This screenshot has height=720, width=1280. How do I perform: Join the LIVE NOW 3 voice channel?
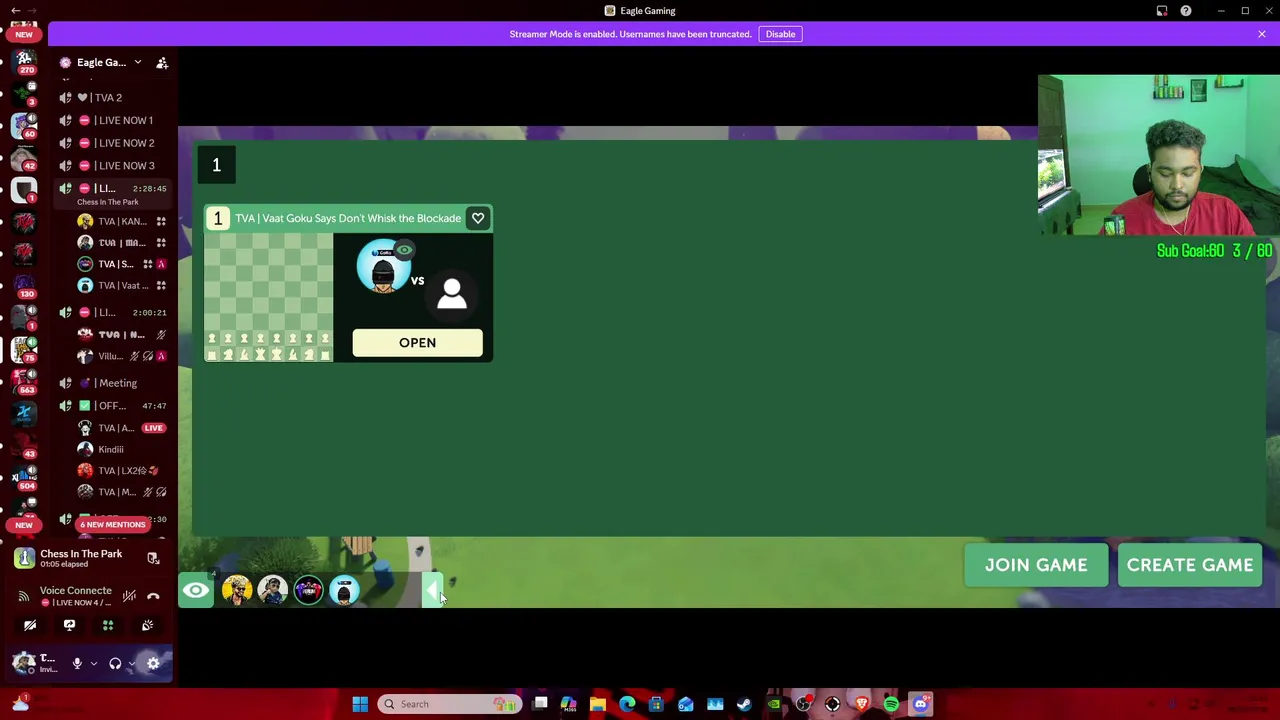pyautogui.click(x=110, y=166)
